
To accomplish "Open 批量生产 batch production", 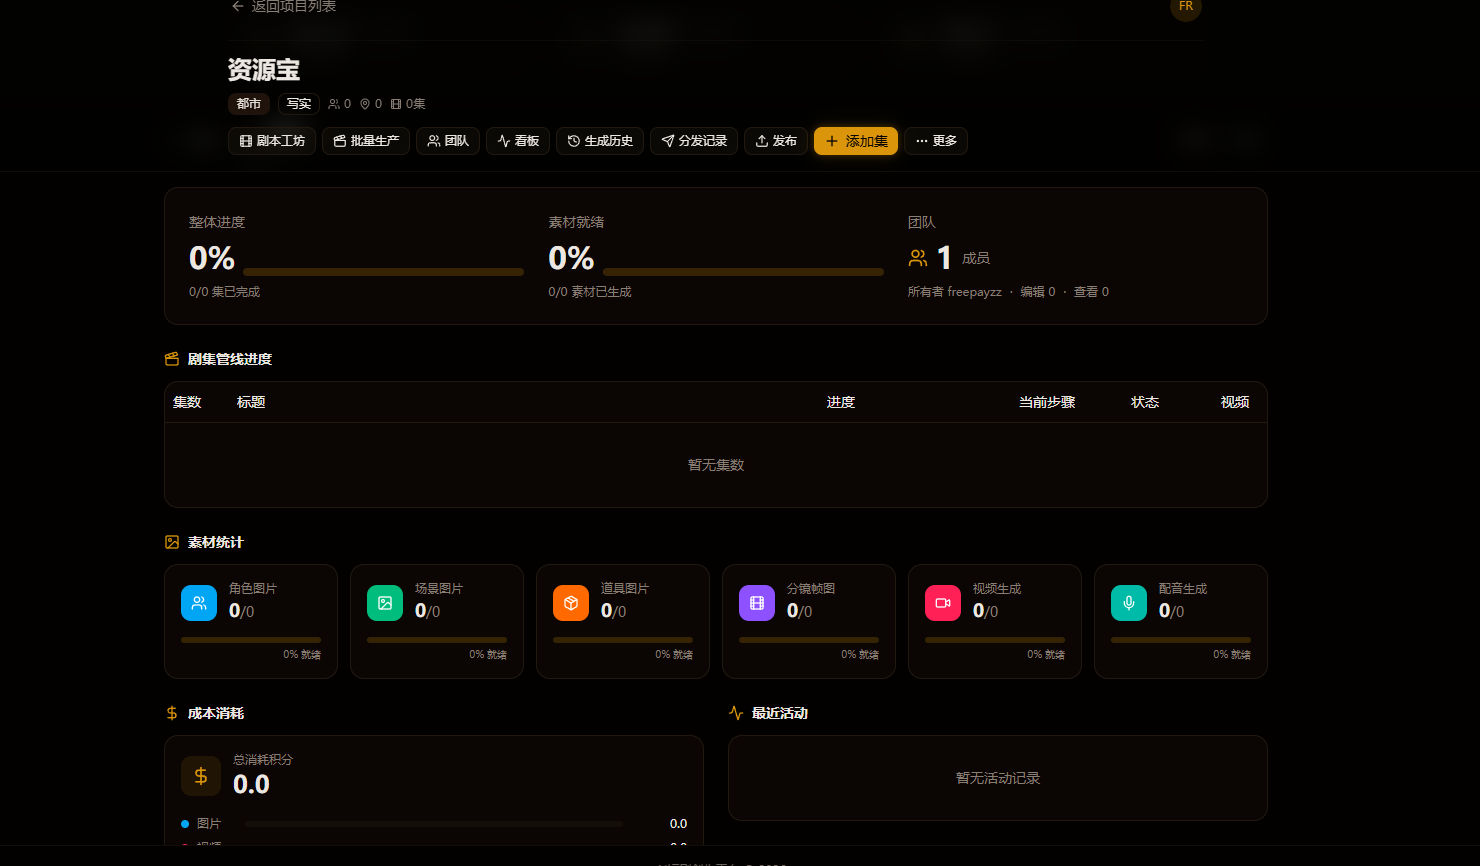I will point(366,141).
